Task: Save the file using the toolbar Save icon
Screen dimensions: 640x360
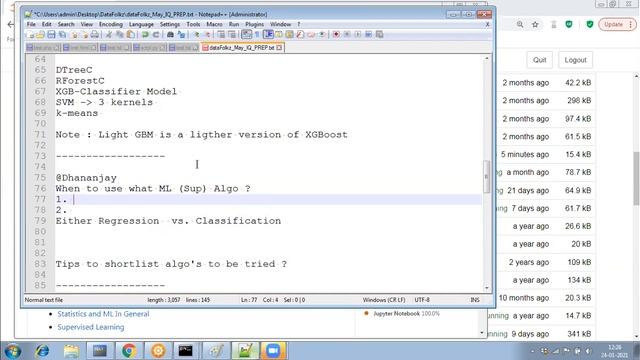Action: (x=51, y=35)
